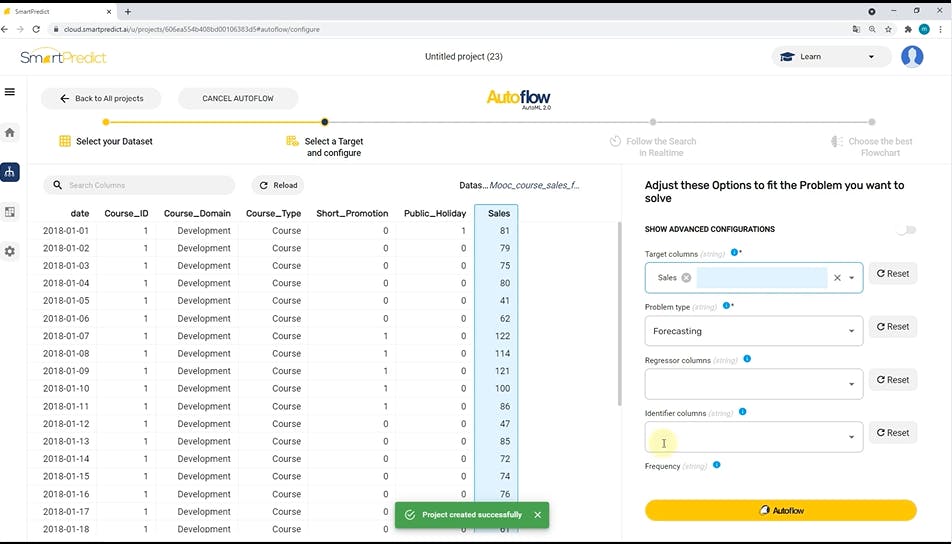Select the Course_Domain column header

tap(197, 213)
